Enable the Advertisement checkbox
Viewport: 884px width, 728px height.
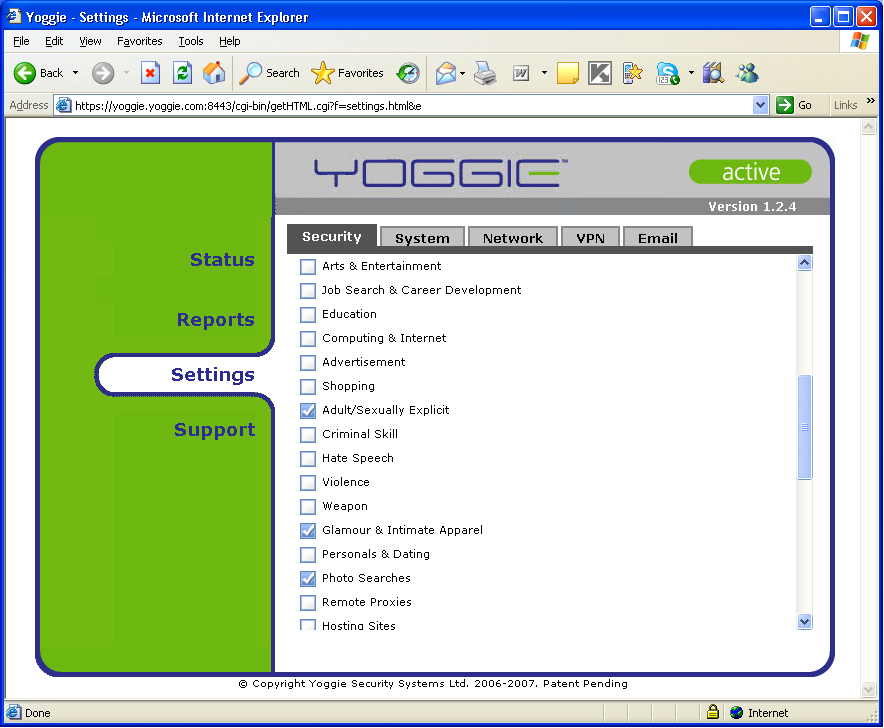click(308, 362)
